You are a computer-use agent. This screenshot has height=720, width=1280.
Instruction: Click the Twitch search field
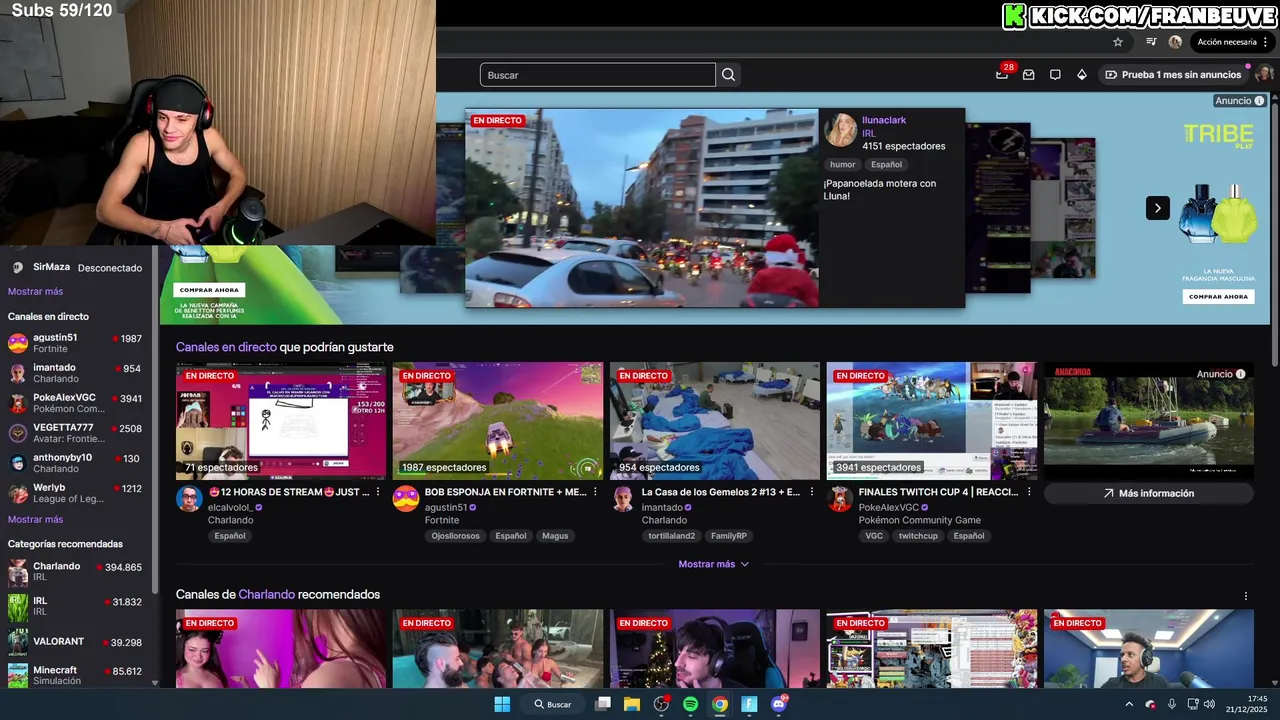(x=598, y=75)
